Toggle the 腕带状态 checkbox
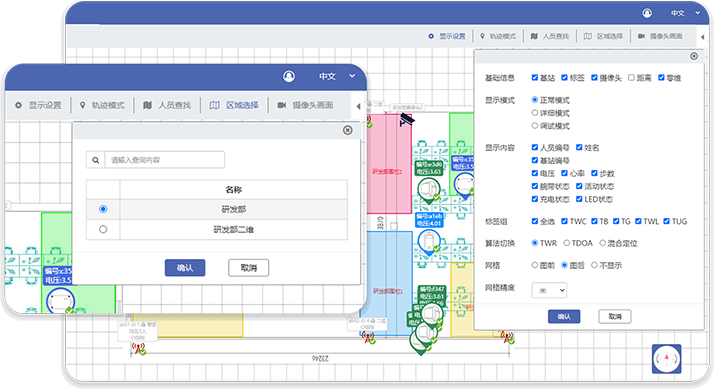714x389 pixels. point(535,186)
